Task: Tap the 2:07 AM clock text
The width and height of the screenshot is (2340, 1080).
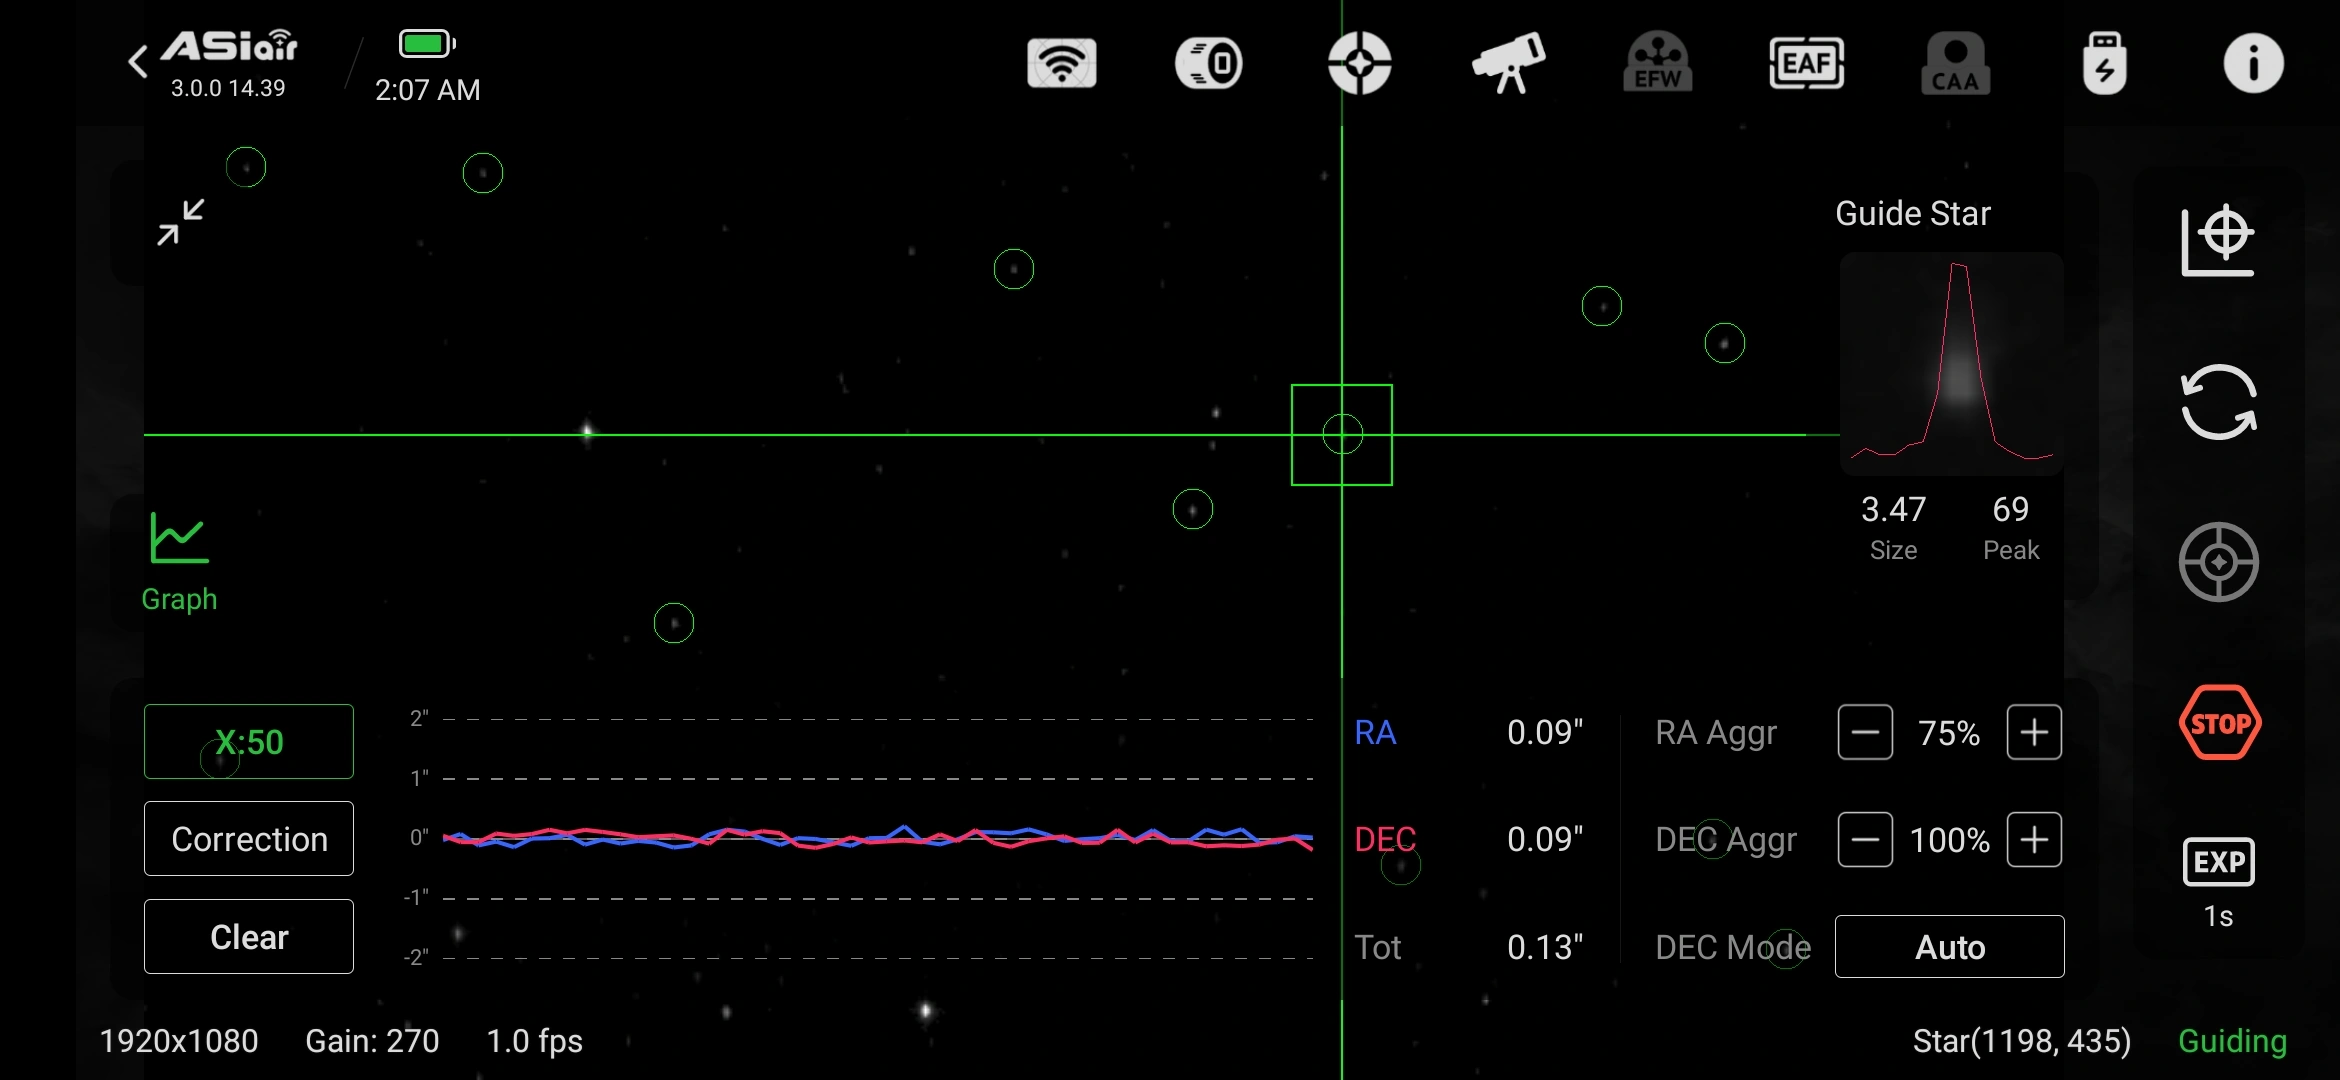Action: (427, 90)
